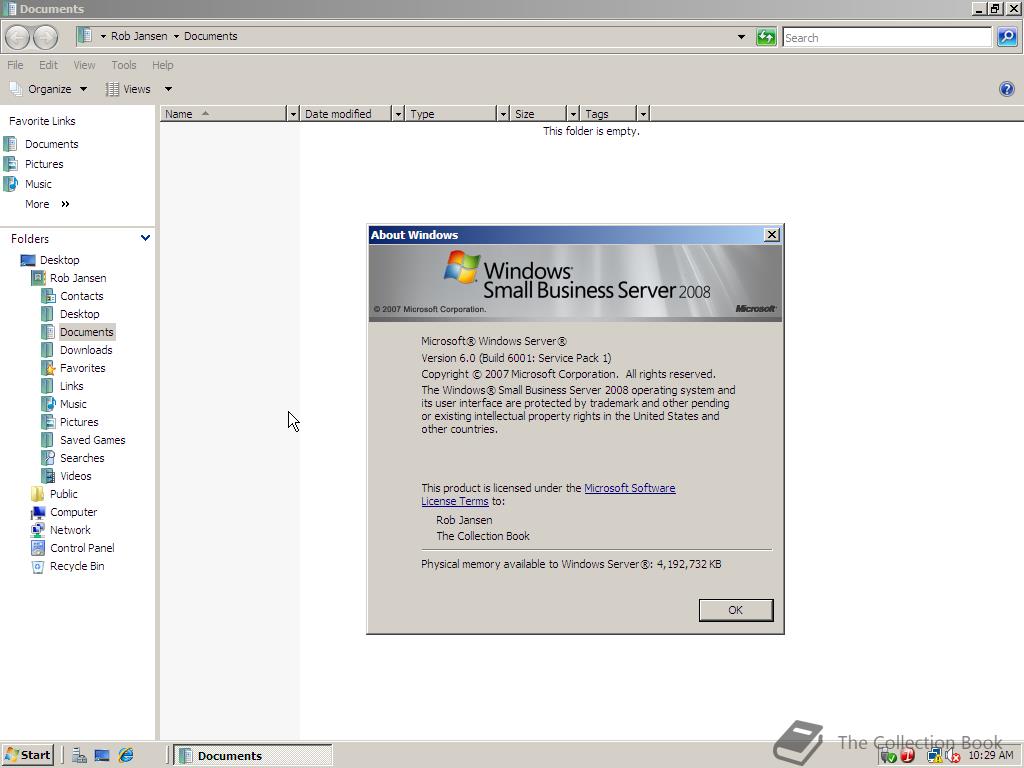Click network status tray icon
The image size is (1024, 768).
coord(934,756)
